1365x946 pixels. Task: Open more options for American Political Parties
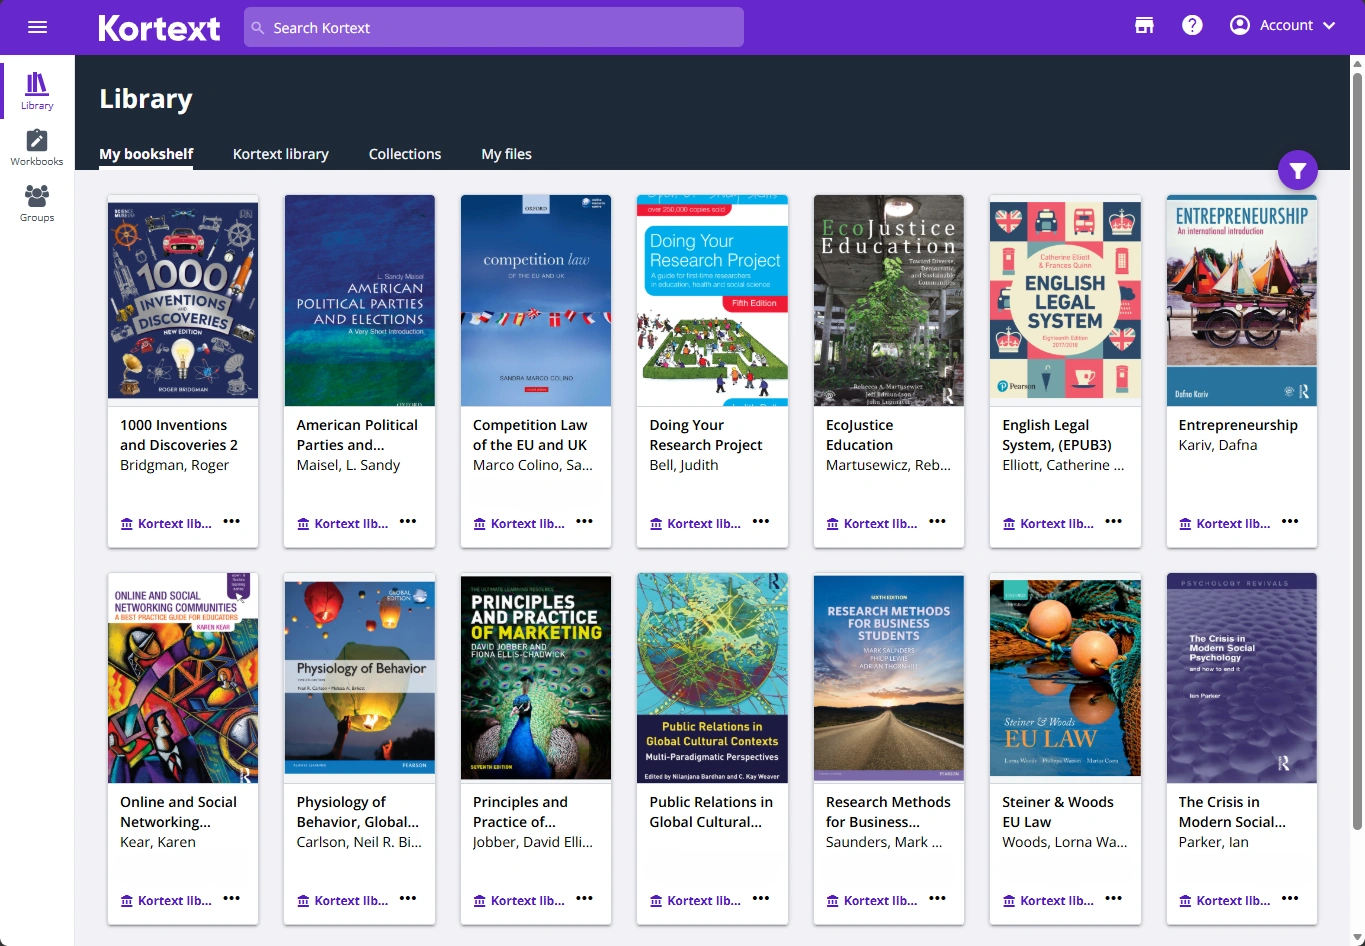[408, 522]
